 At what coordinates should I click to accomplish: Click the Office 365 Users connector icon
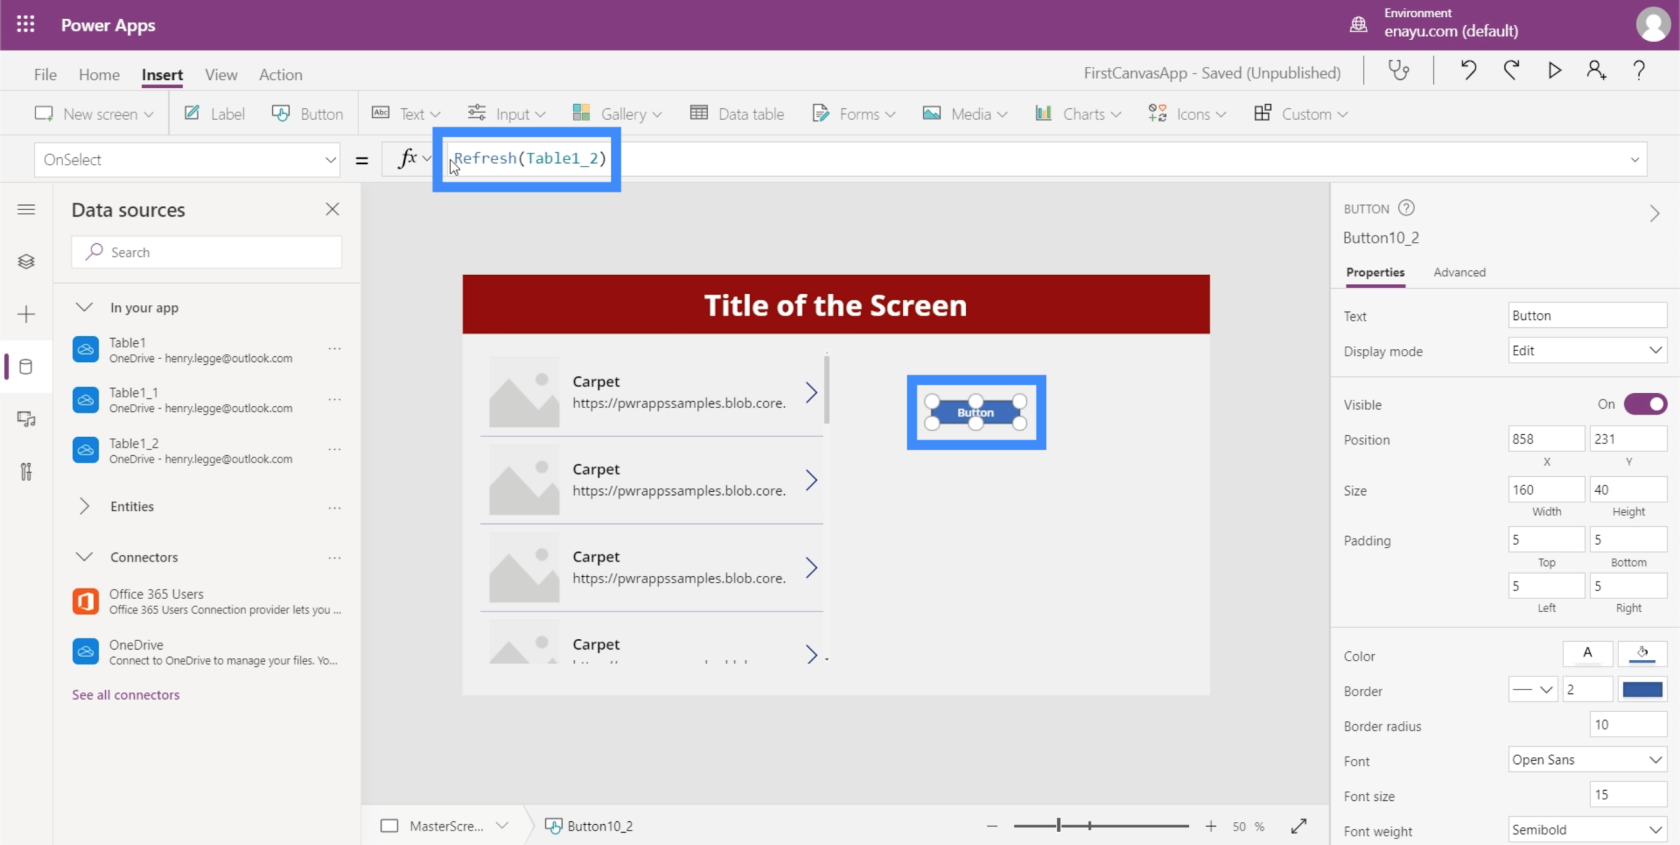pyautogui.click(x=86, y=601)
